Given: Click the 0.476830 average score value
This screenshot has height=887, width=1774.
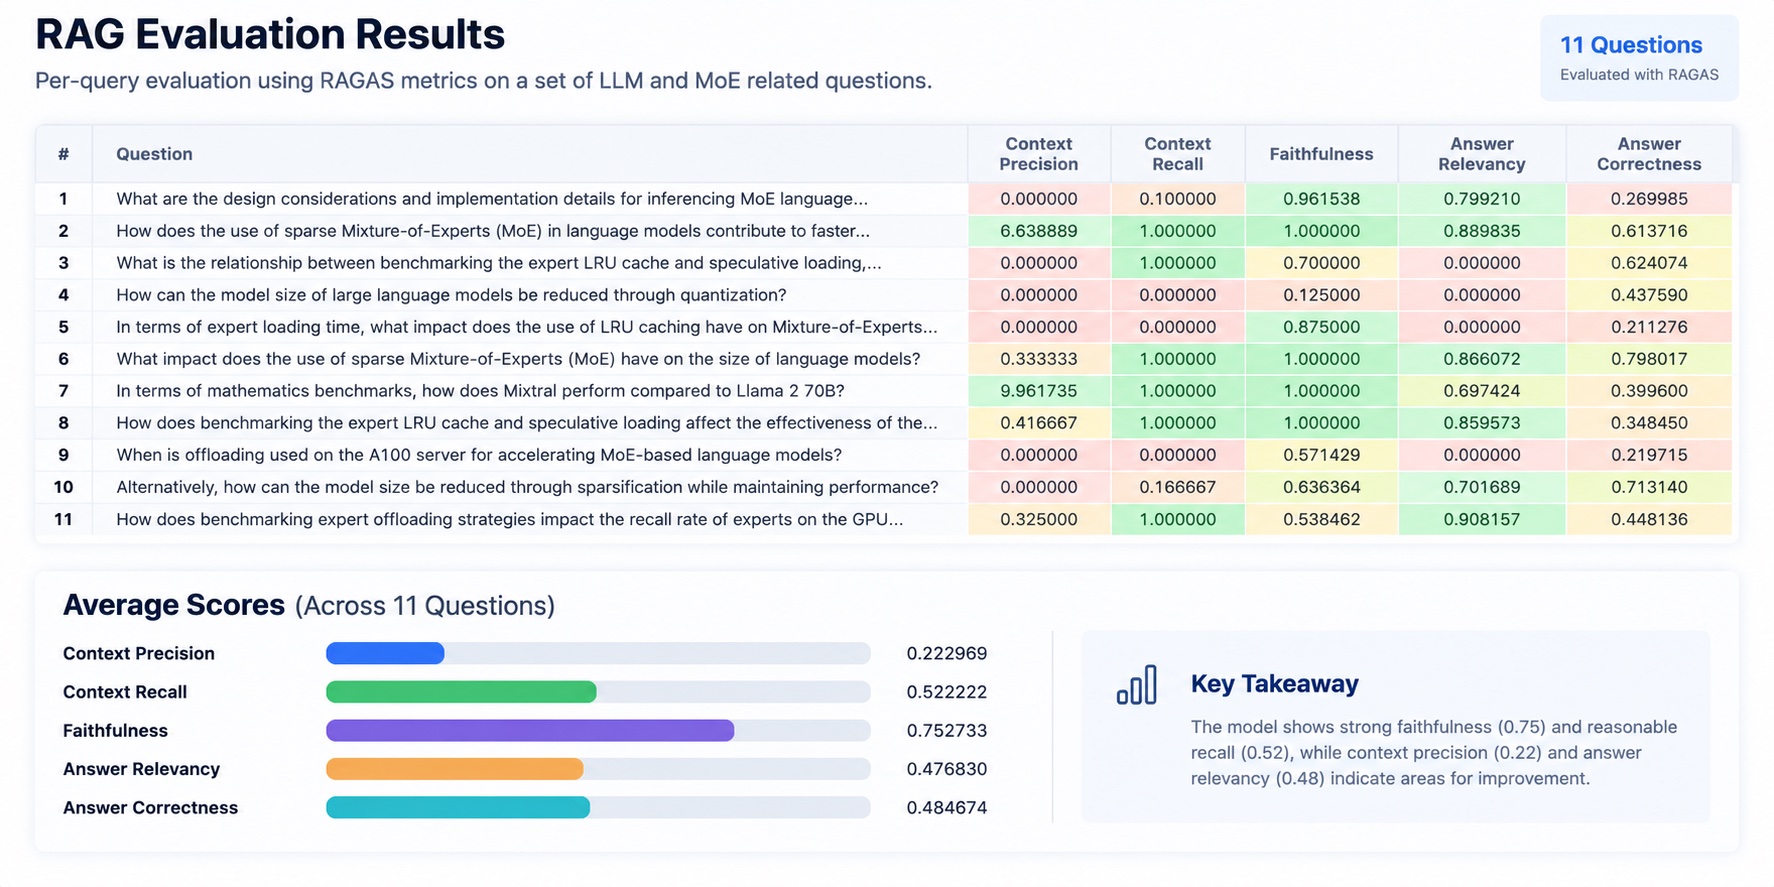Looking at the screenshot, I should (x=947, y=769).
